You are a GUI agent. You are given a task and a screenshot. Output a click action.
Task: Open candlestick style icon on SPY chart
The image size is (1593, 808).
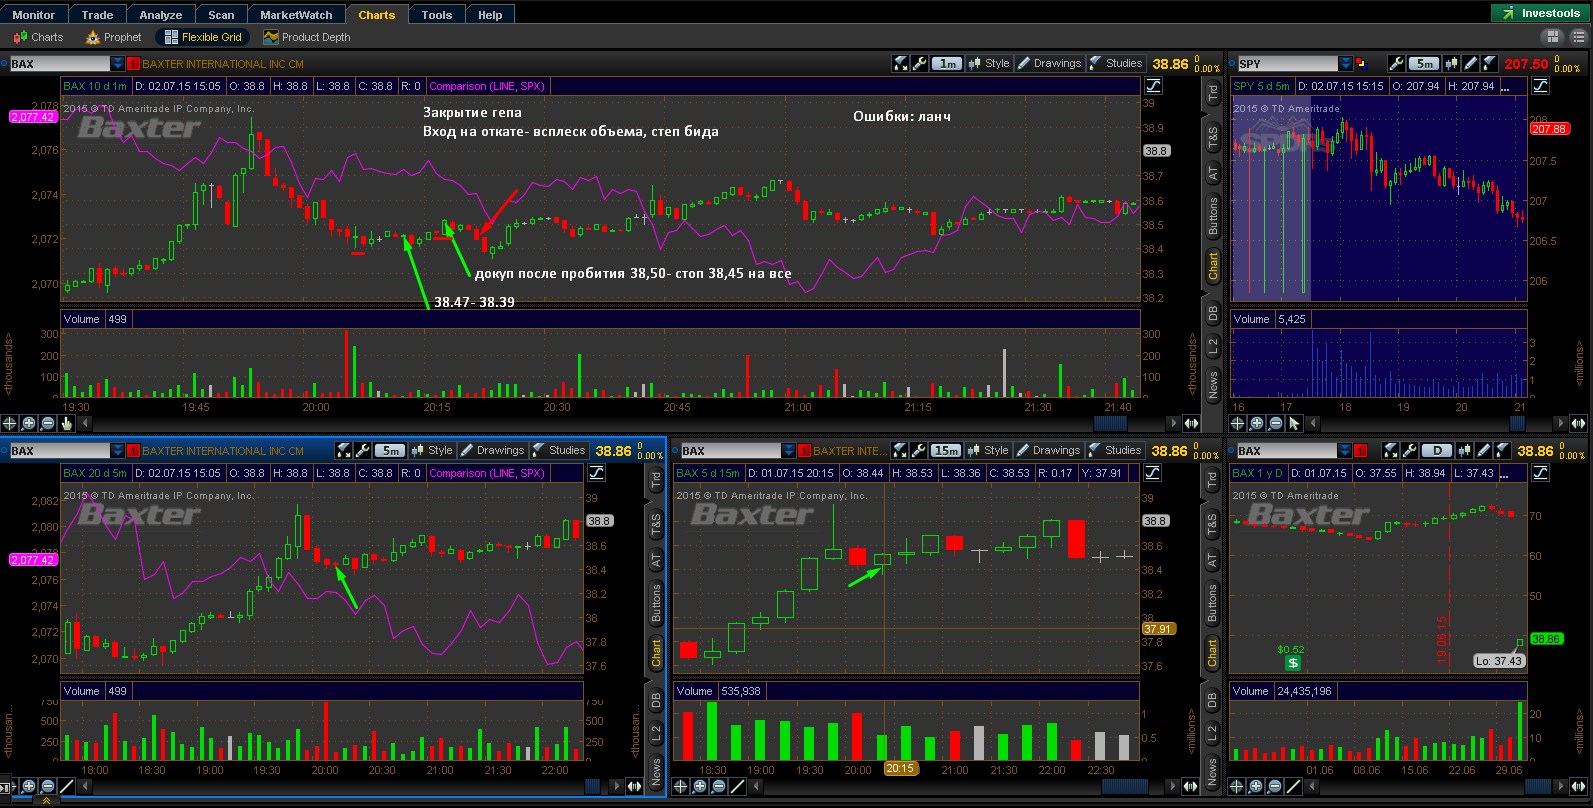[x=1453, y=63]
